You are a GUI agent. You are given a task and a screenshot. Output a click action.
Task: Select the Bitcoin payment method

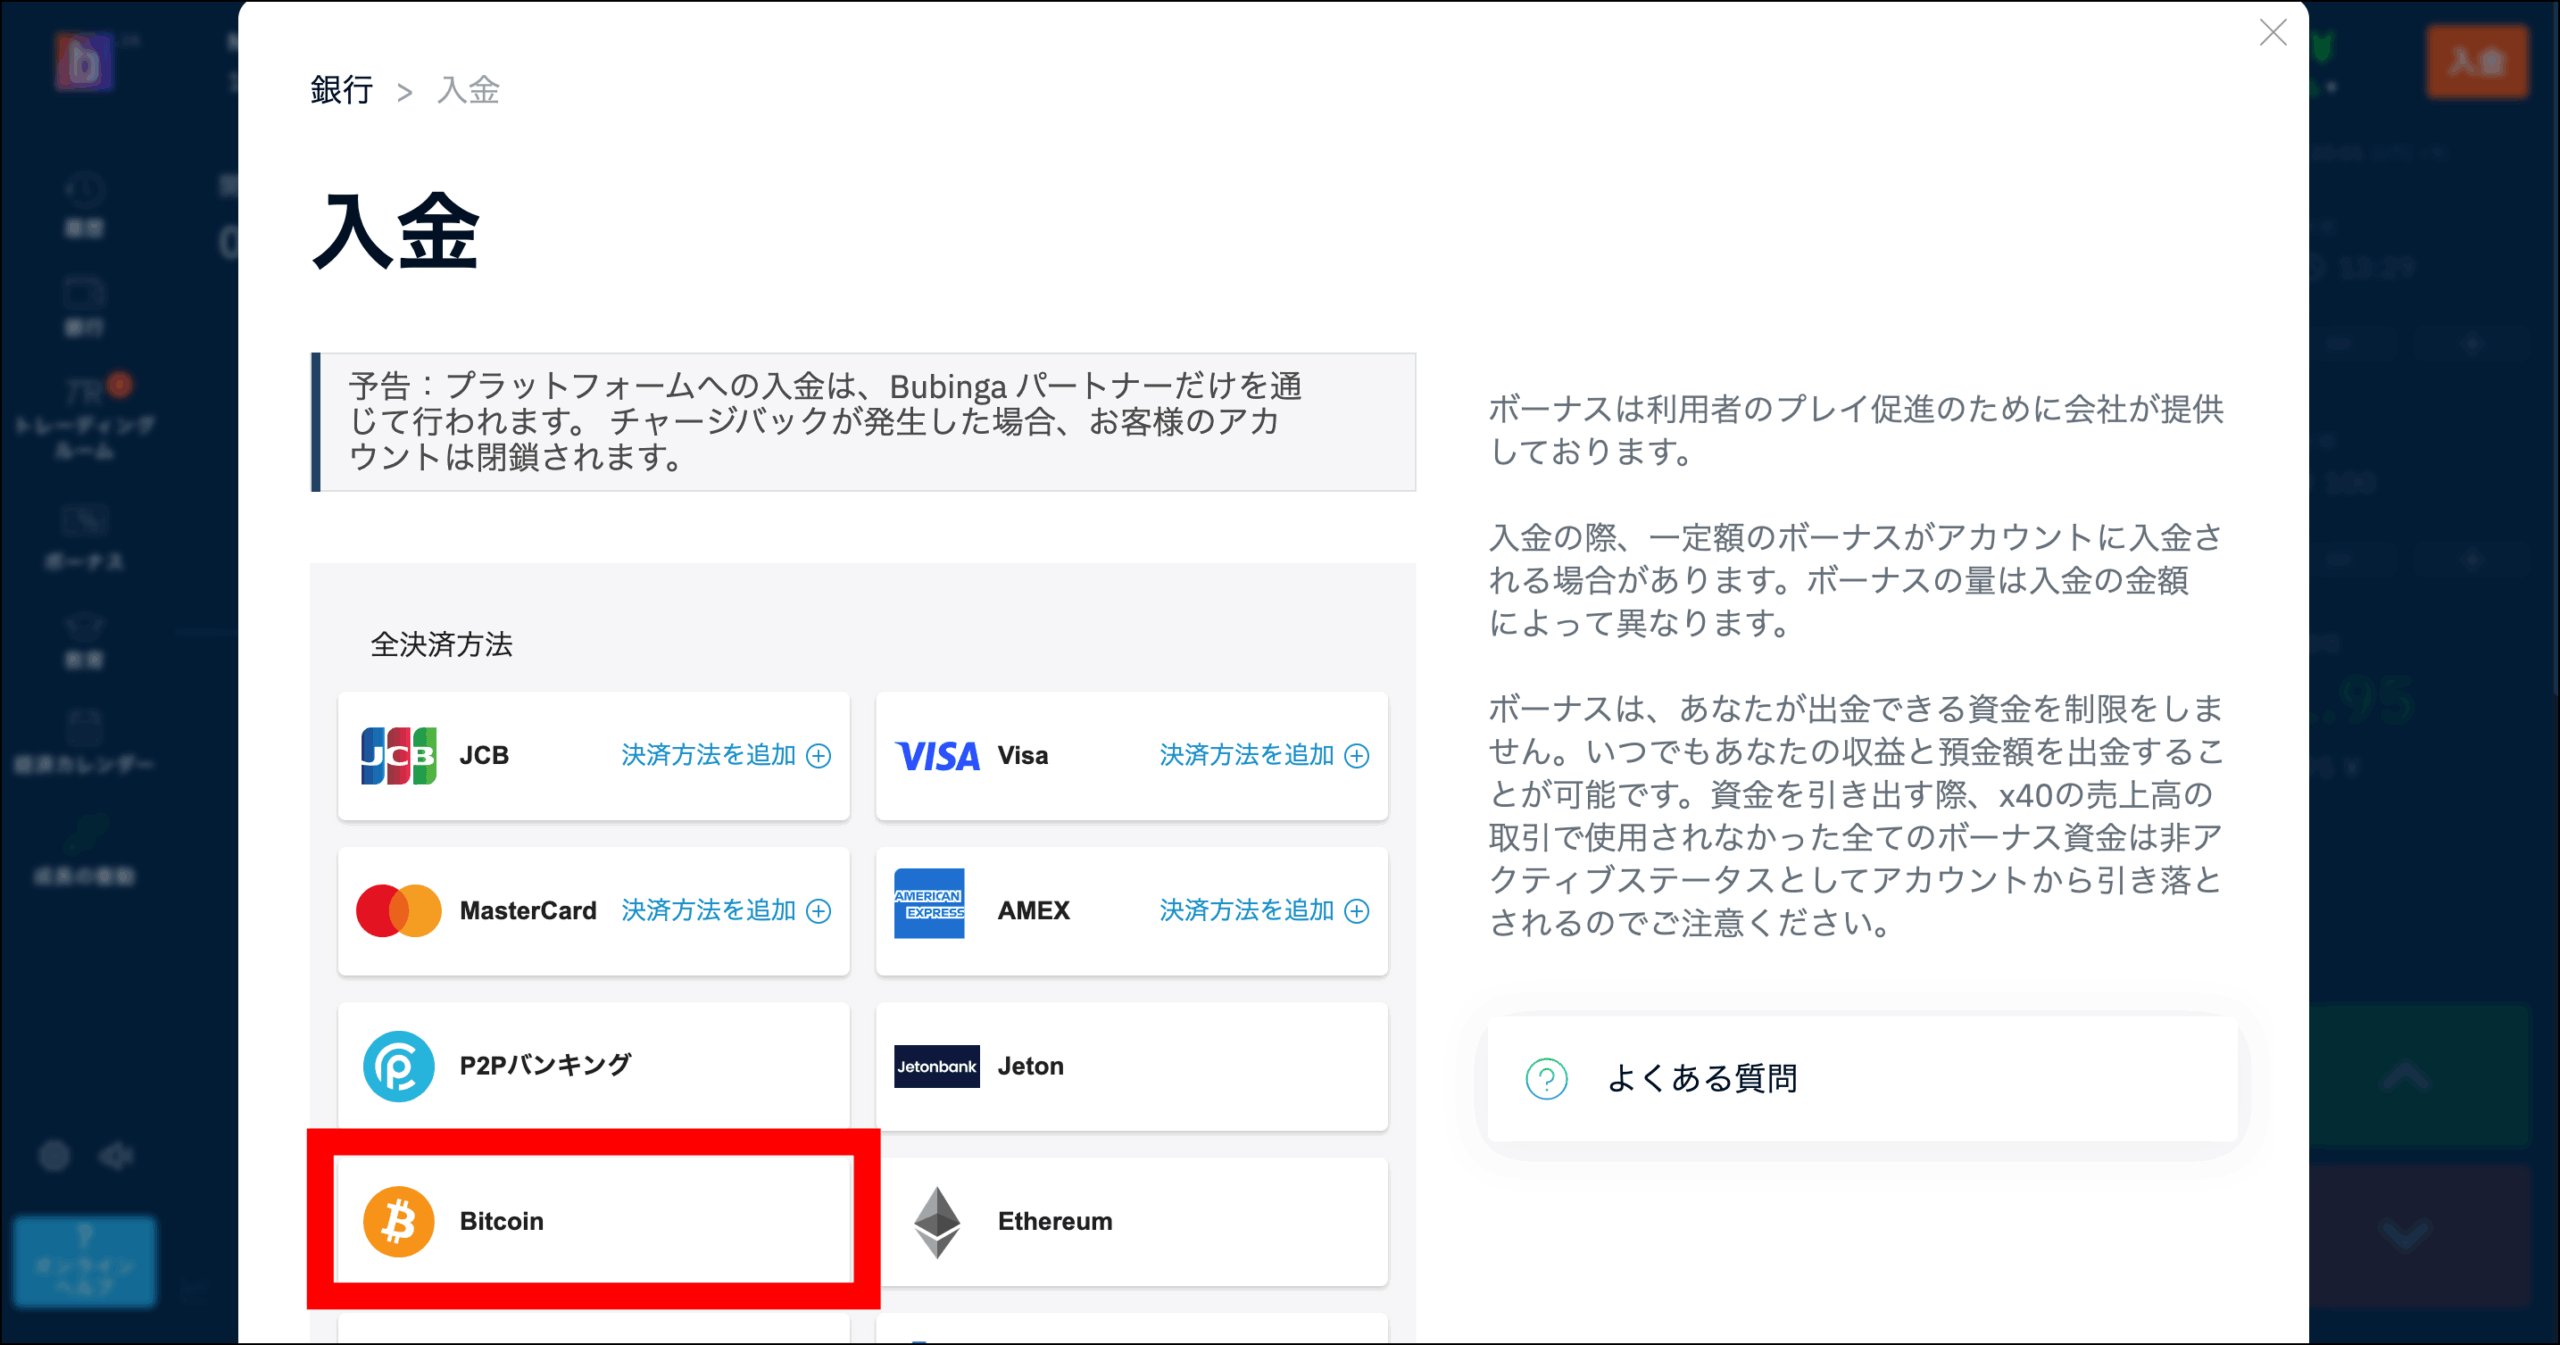click(594, 1221)
